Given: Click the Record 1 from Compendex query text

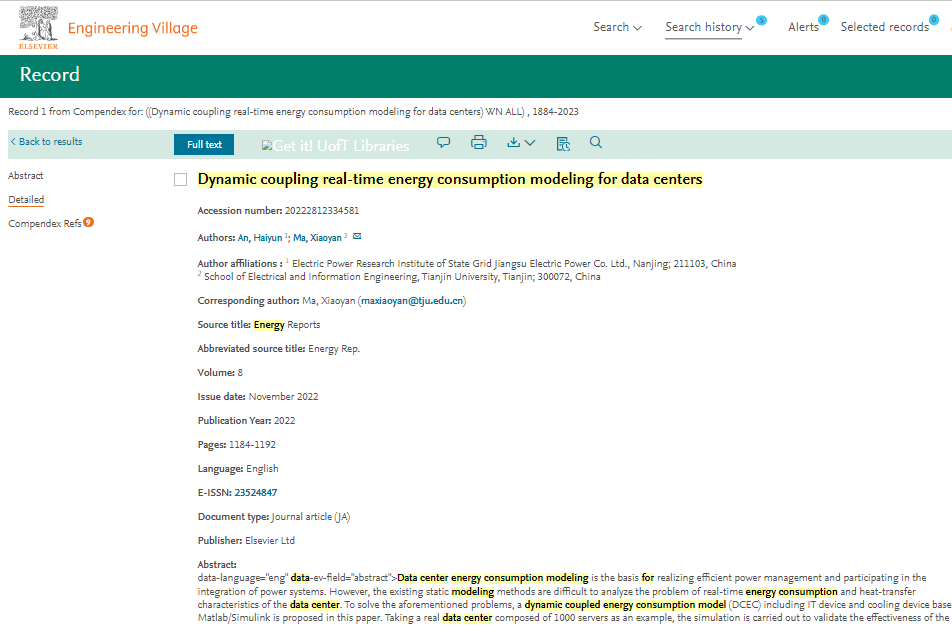Looking at the screenshot, I should click(293, 112).
